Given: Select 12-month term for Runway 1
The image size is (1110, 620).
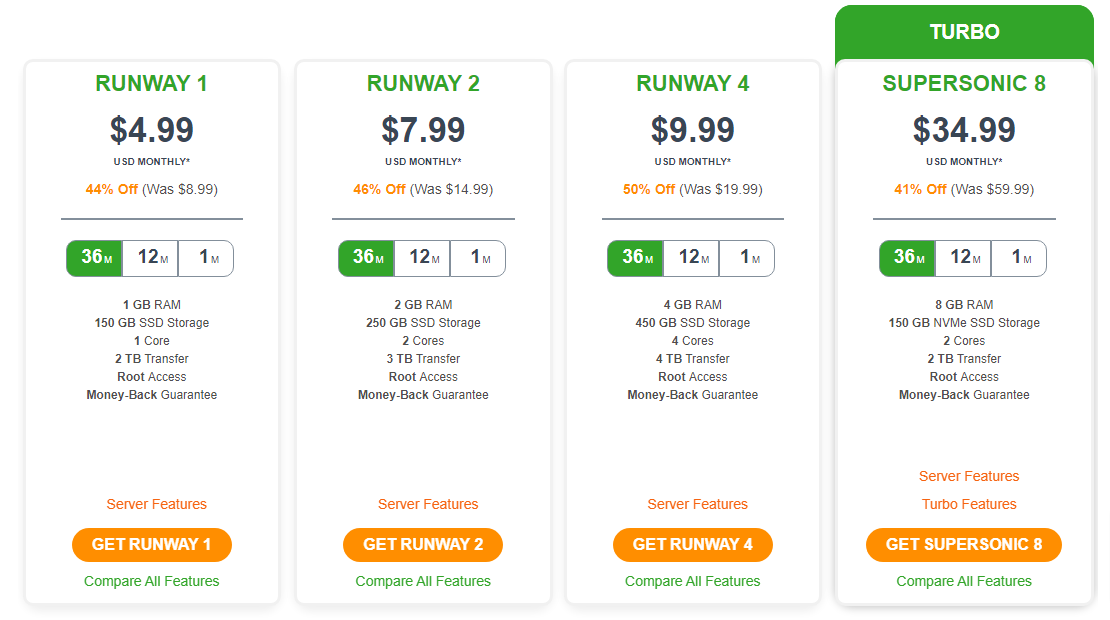Looking at the screenshot, I should 151,258.
